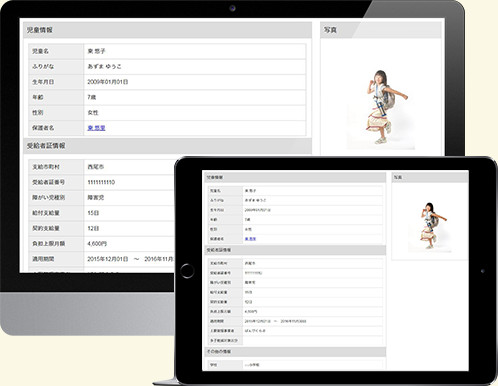The width and height of the screenshot is (498, 386).
Task: Select the 支給市町村 value 西尾市 on the monitor
Action: tap(96, 167)
